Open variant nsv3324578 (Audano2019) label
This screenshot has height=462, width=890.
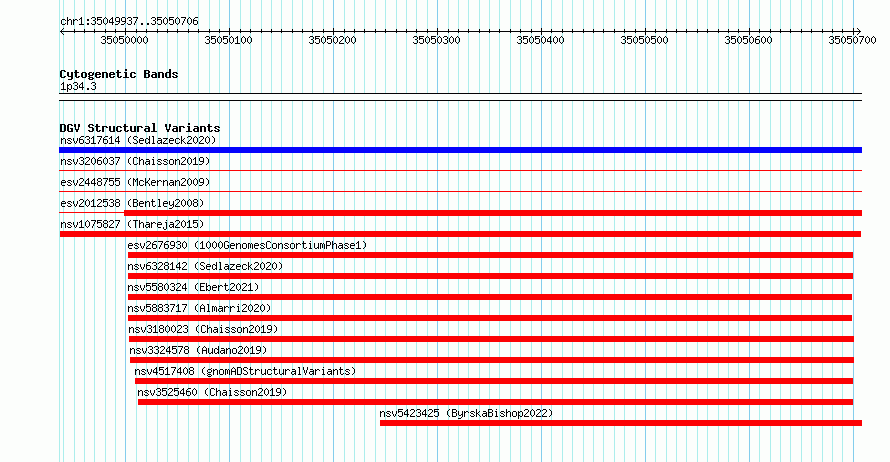pos(198,350)
